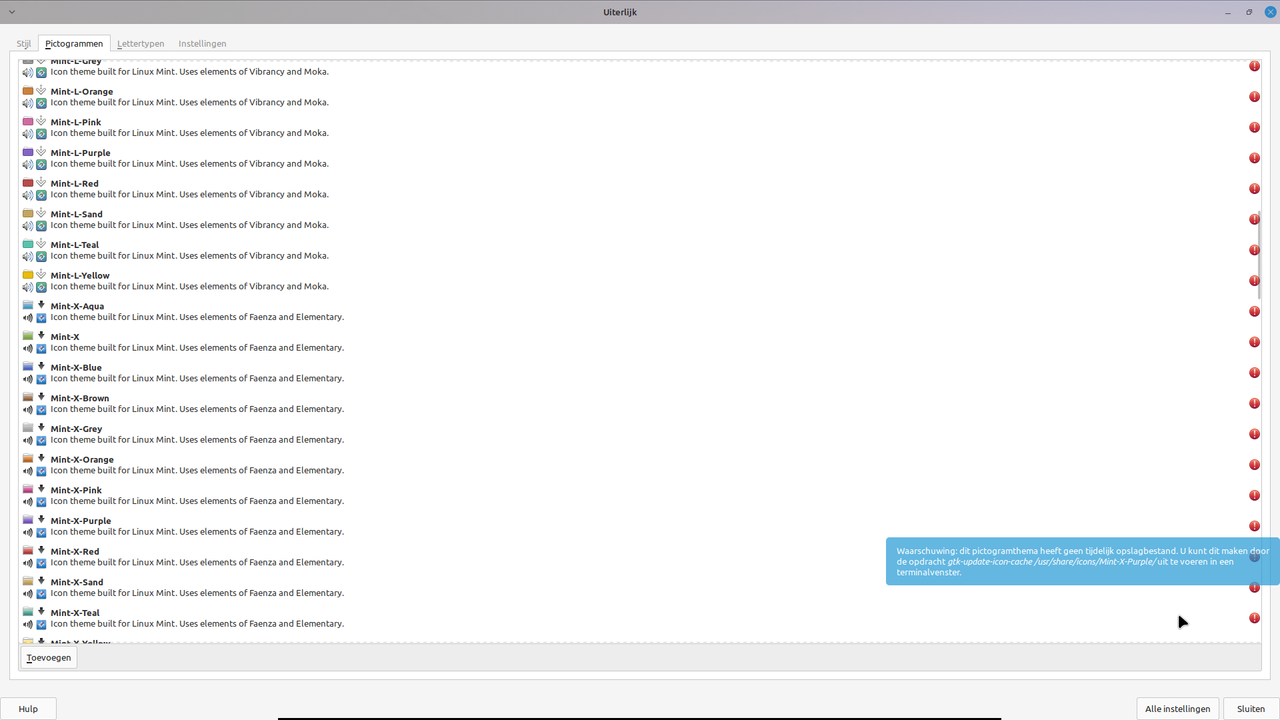Choose the Mint-L-Yellow theme name
1280x720 pixels.
81,276
